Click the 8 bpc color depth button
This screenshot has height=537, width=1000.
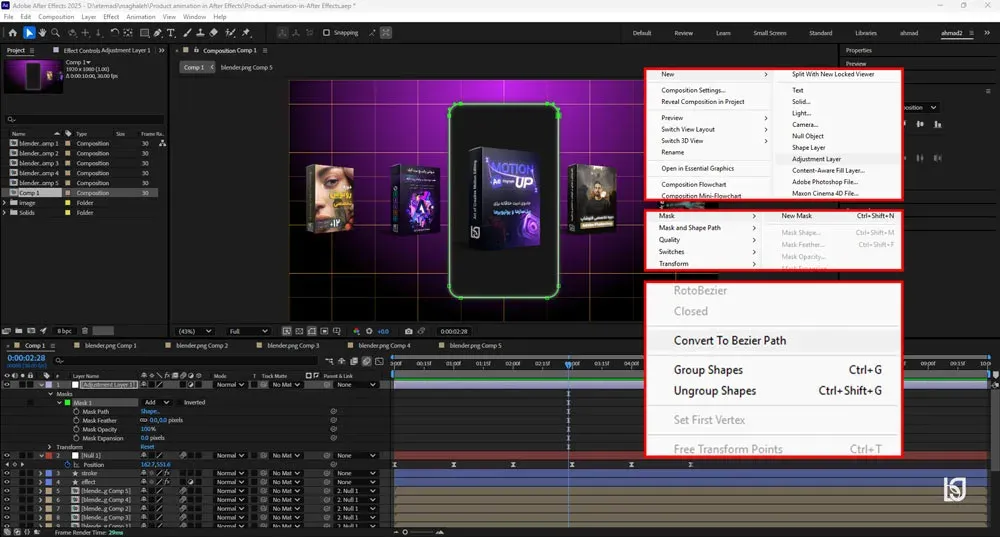point(64,331)
